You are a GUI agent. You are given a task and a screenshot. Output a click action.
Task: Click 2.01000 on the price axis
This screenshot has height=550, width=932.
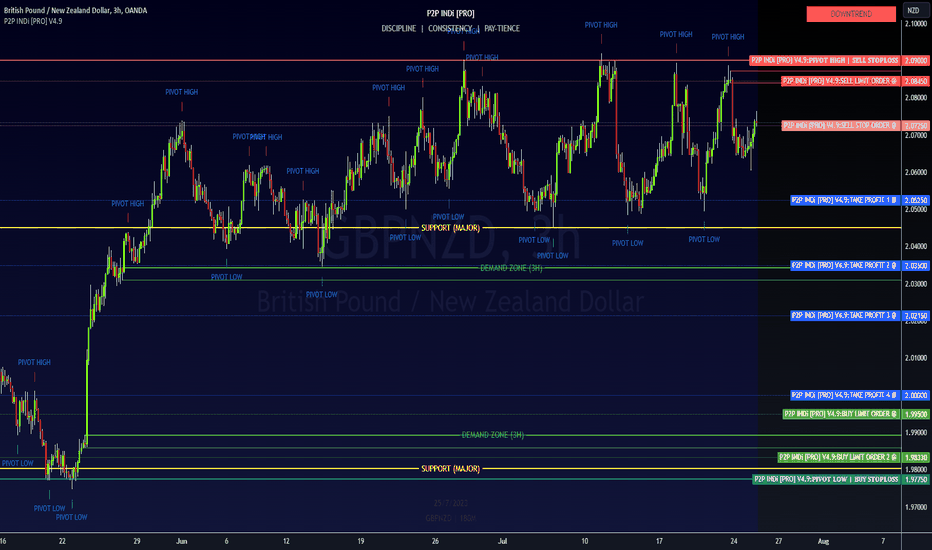click(916, 358)
